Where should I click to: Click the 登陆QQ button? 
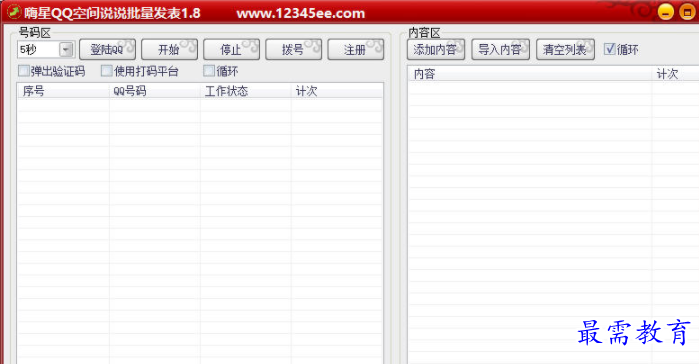(x=107, y=49)
